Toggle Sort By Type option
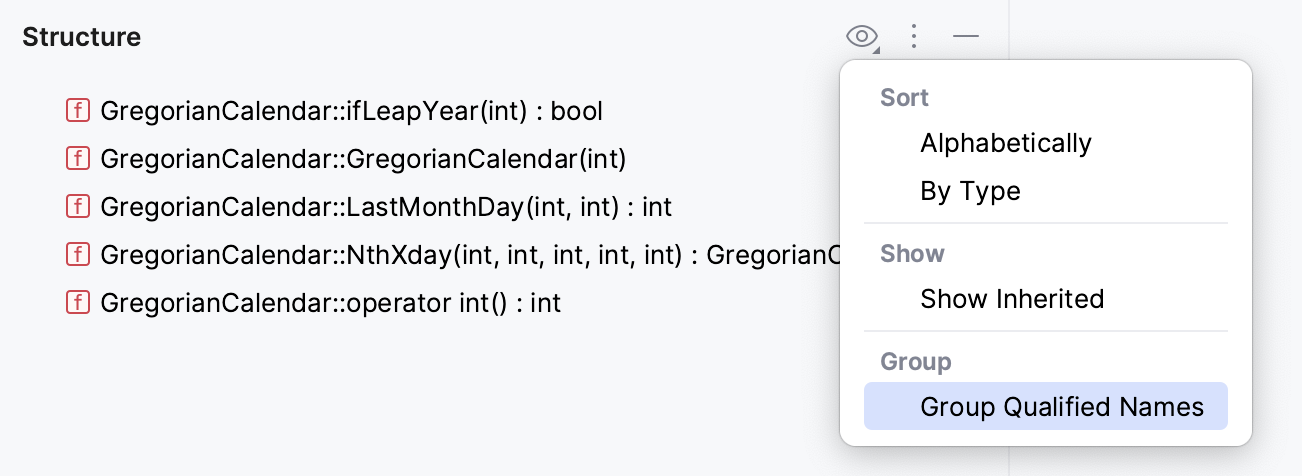 pyautogui.click(x=970, y=191)
